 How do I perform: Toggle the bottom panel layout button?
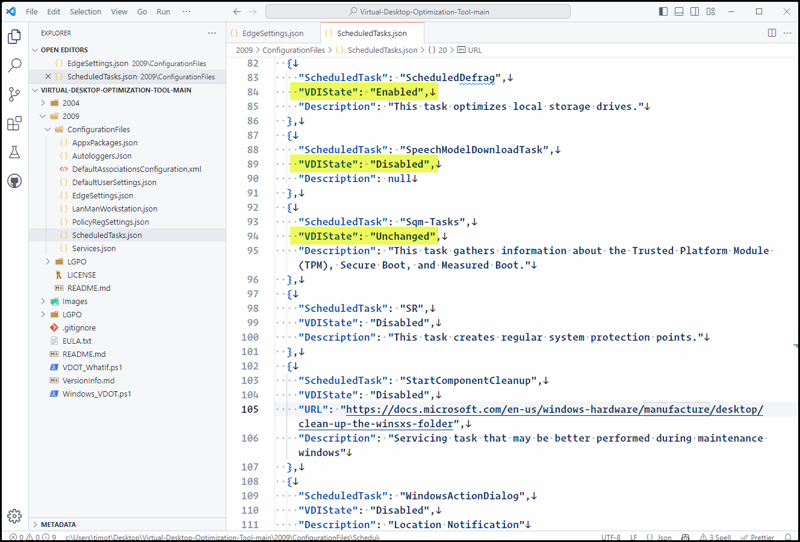(x=680, y=12)
